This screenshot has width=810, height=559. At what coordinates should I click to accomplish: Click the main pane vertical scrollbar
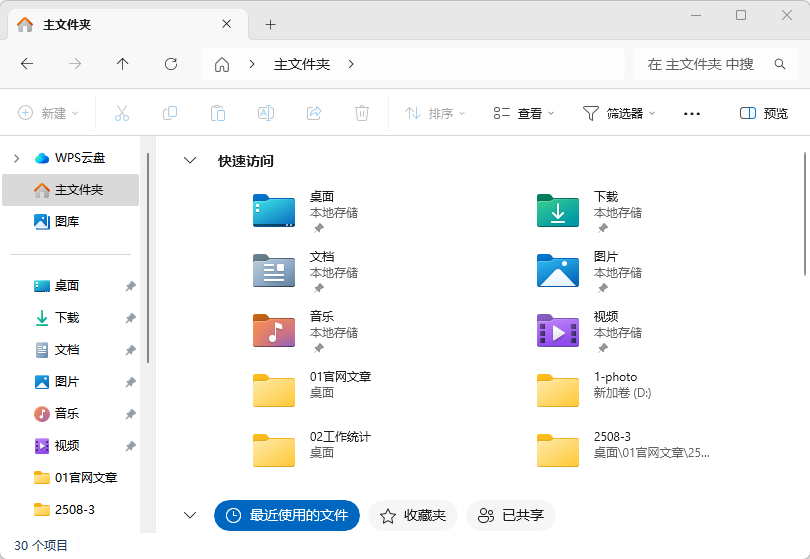[805, 214]
